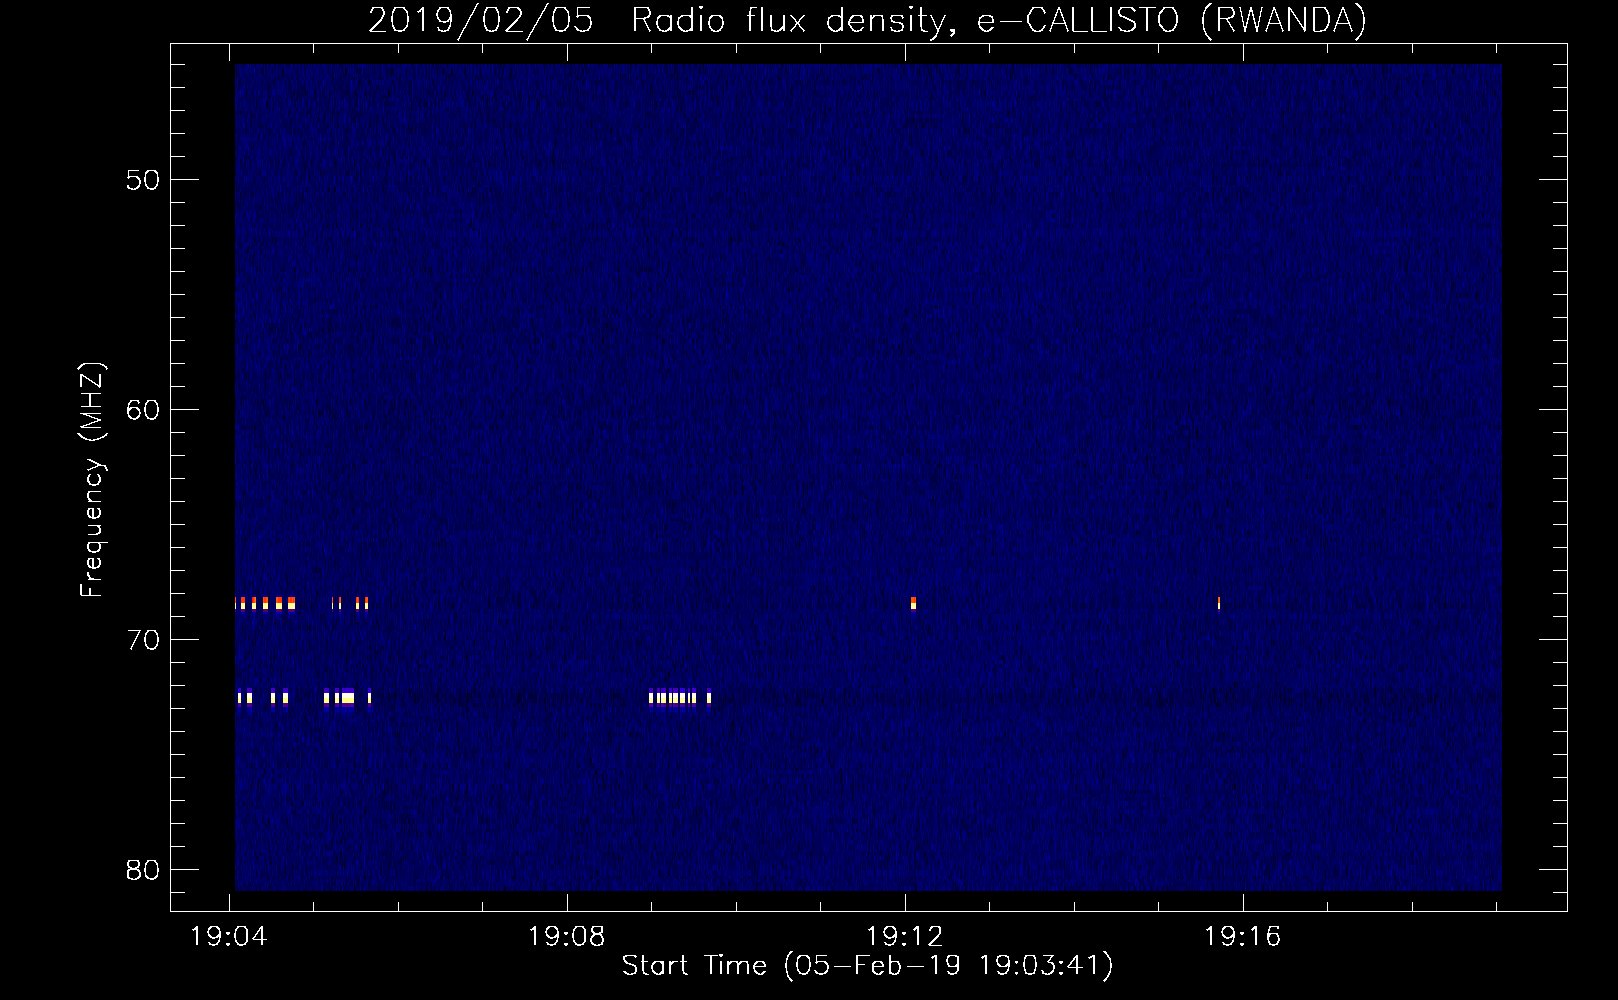Click the plot title "Radio flux density, e-CALLISTO (RWANDA)"

(998, 20)
